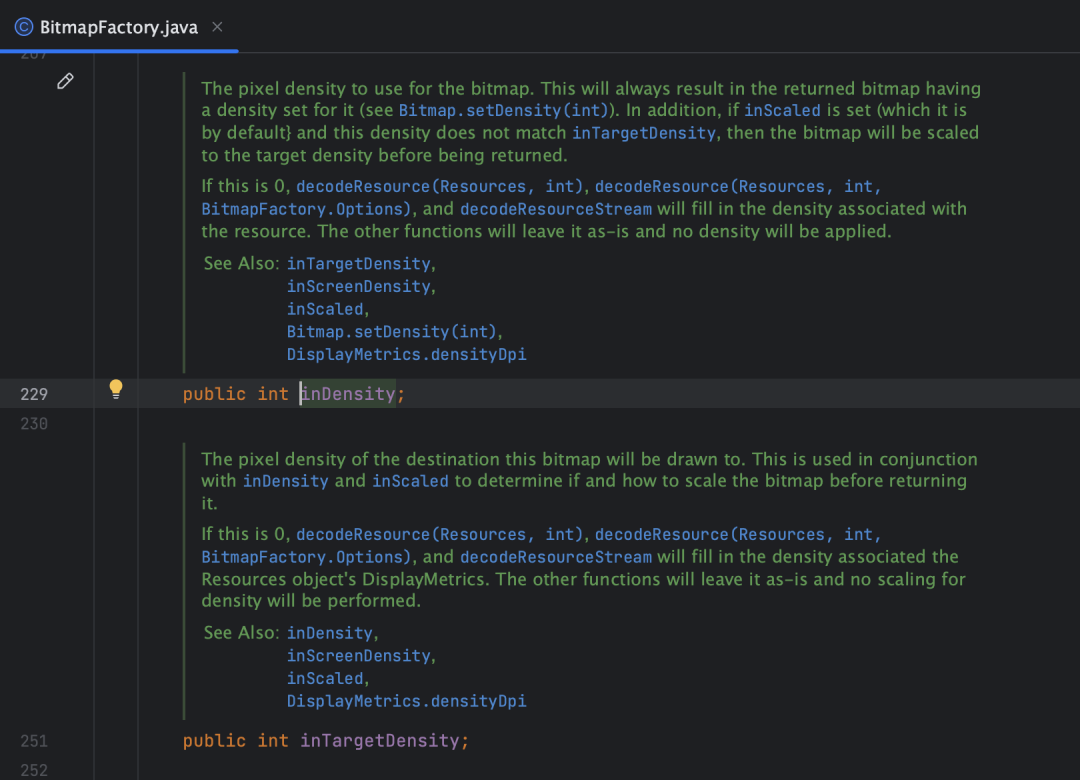Screen dimensions: 1080x780
Task: Open inScaled in inDensity's See Also list
Action: point(325,309)
